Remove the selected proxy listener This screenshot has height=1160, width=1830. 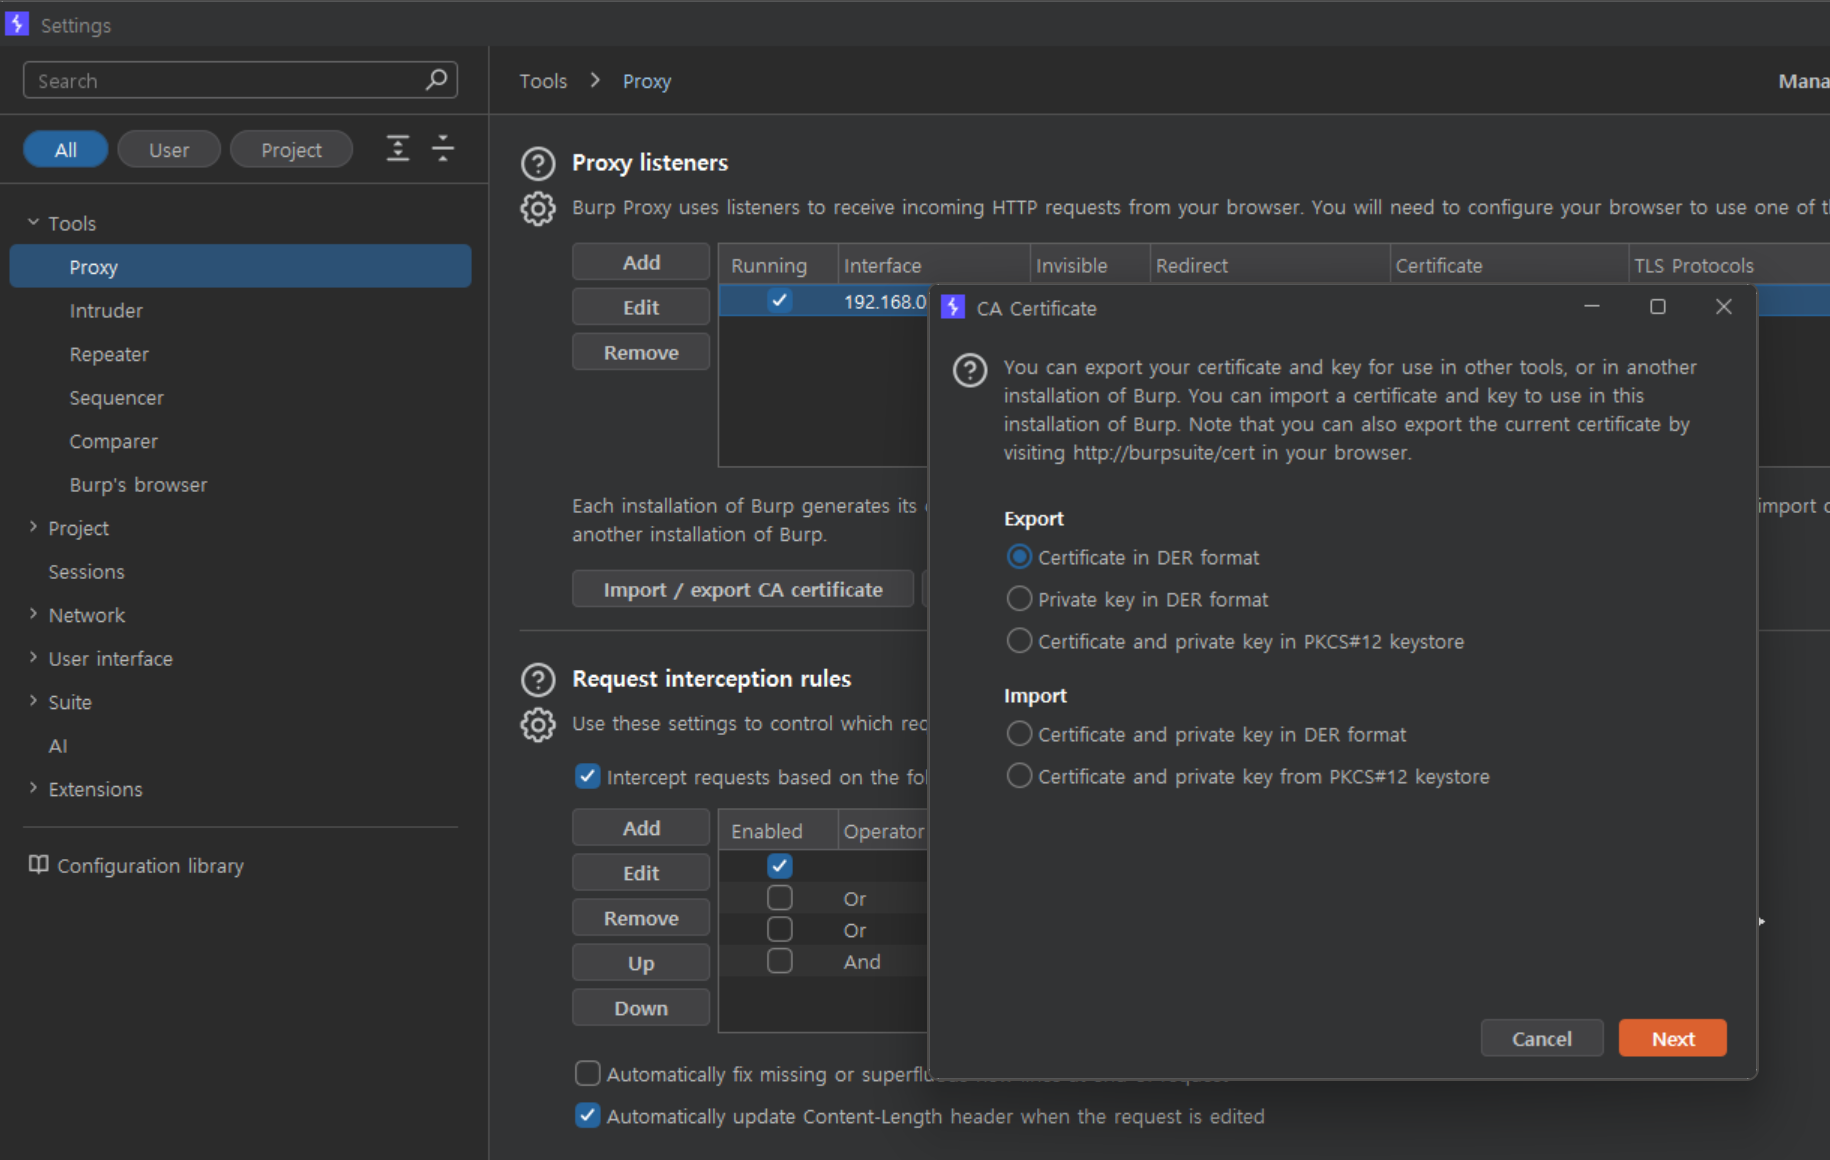[x=641, y=352]
